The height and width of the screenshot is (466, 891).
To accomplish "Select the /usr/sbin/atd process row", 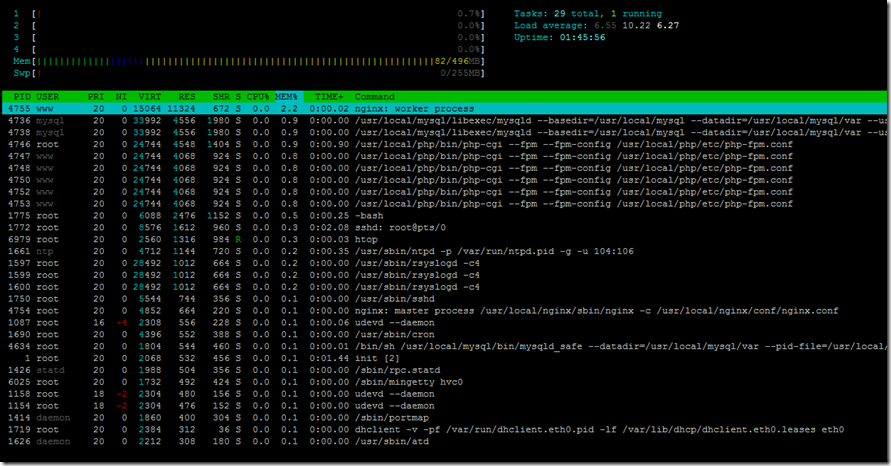I will [x=444, y=442].
